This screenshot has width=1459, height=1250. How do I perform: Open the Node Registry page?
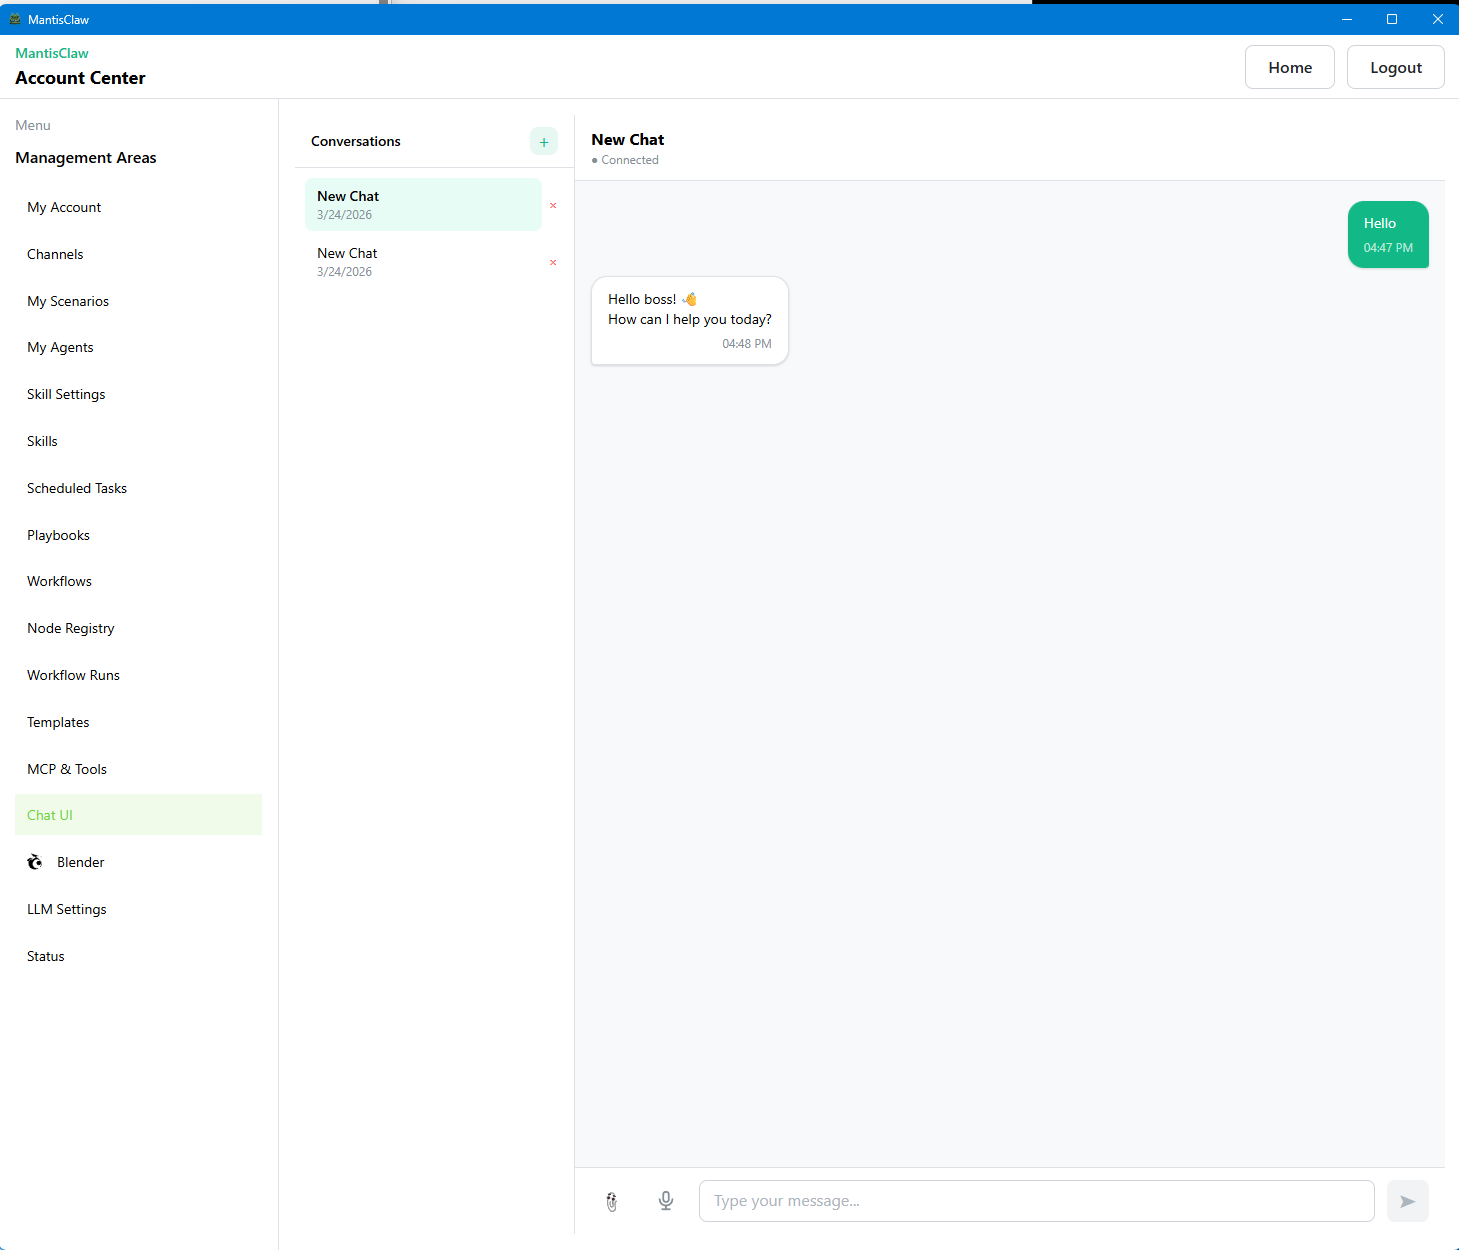coord(70,628)
